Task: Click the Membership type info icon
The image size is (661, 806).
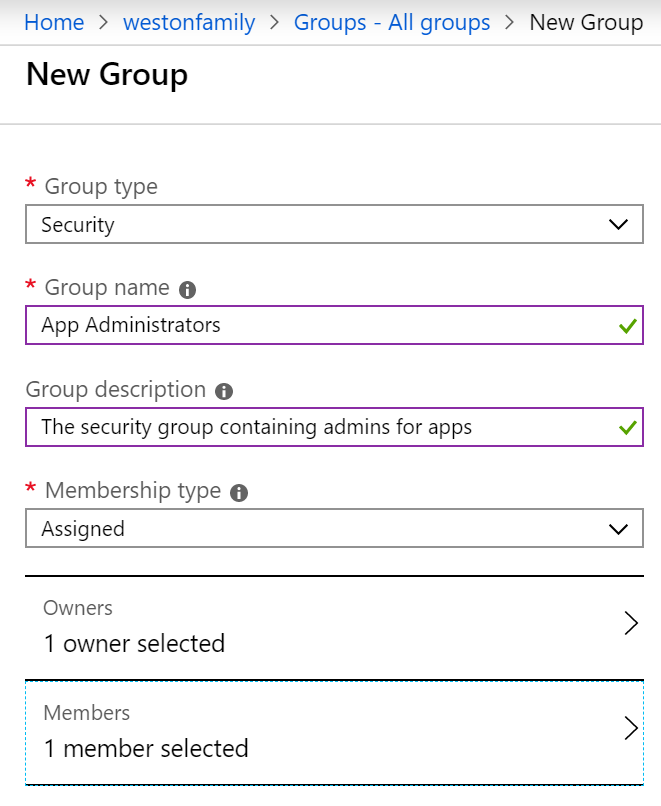Action: [238, 493]
